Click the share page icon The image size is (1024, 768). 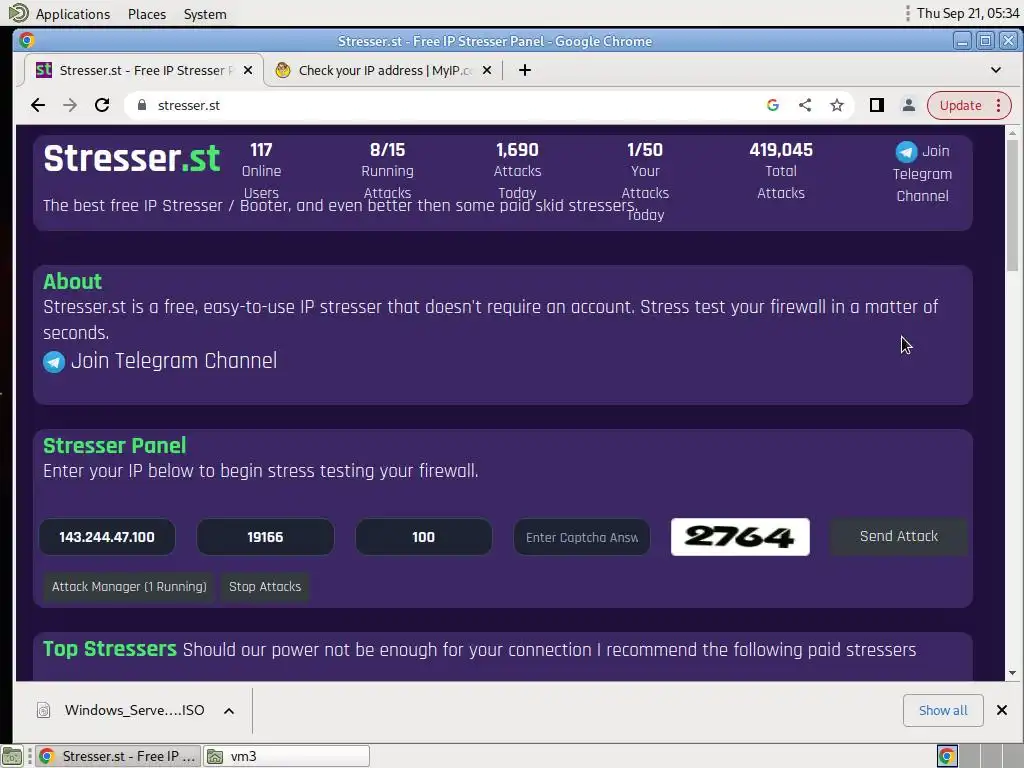[x=805, y=105]
